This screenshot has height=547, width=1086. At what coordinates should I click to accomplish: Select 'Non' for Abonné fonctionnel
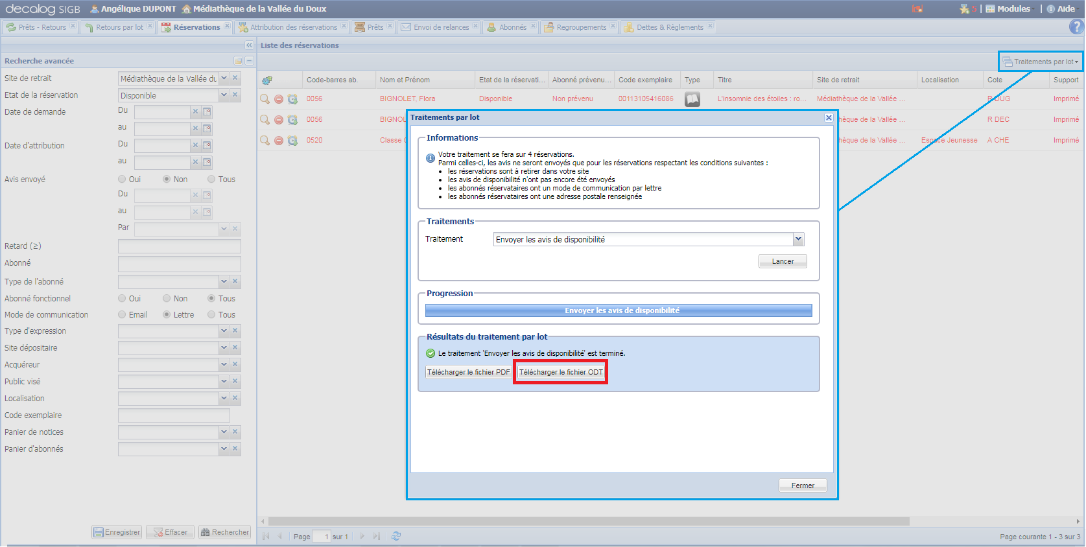(x=167, y=298)
